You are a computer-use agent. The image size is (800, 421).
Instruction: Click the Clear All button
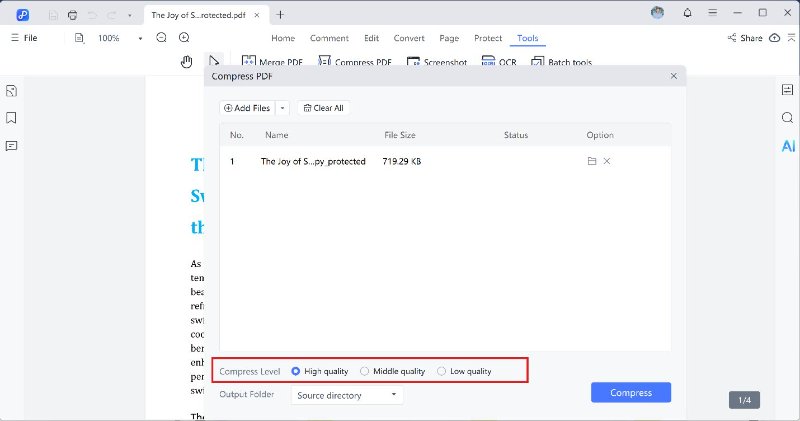323,108
